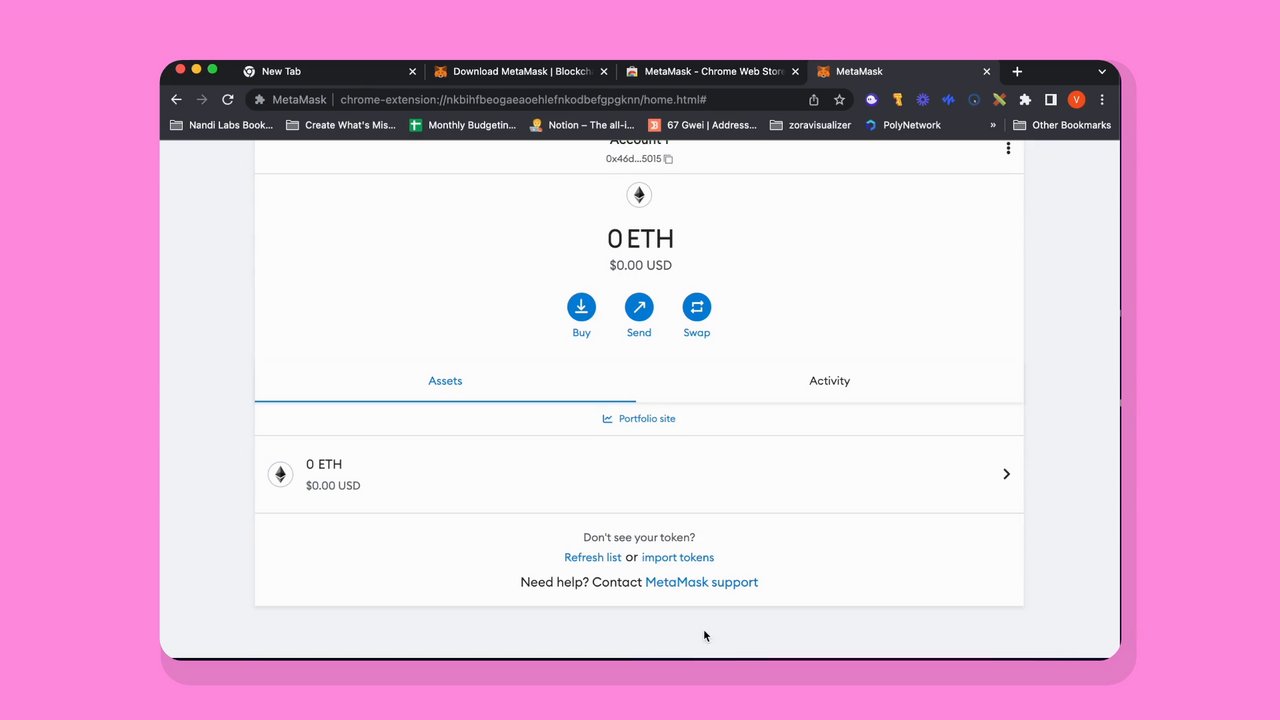This screenshot has width=1280, height=720.
Task: Click the browser back arrow
Action: tap(176, 99)
